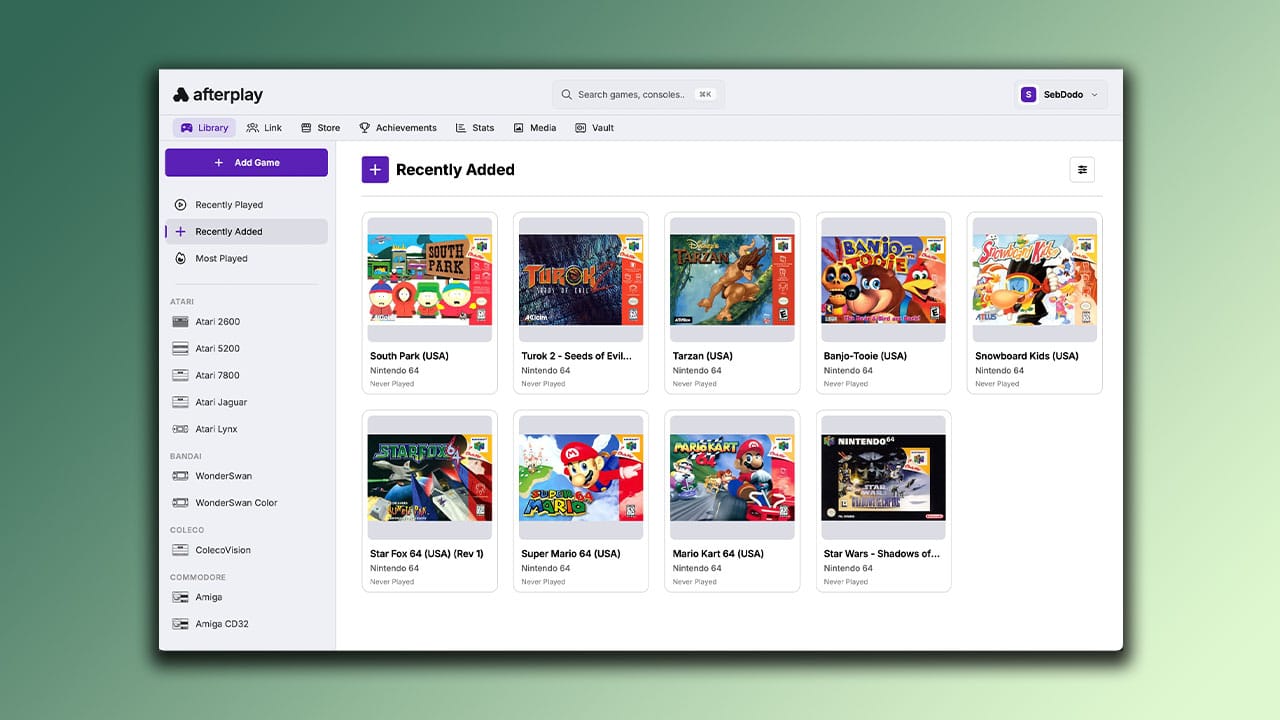Click the Atari Jaguar console icon

[180, 402]
